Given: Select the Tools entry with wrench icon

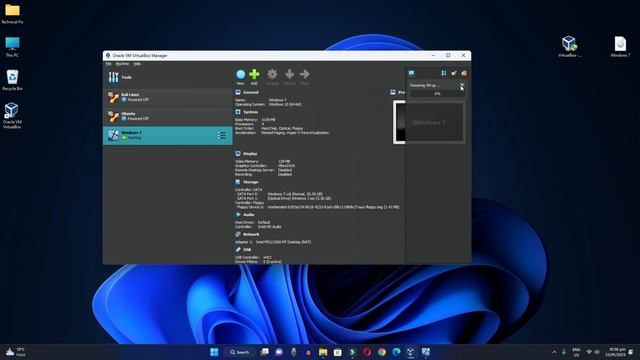Looking at the screenshot, I should tap(167, 77).
